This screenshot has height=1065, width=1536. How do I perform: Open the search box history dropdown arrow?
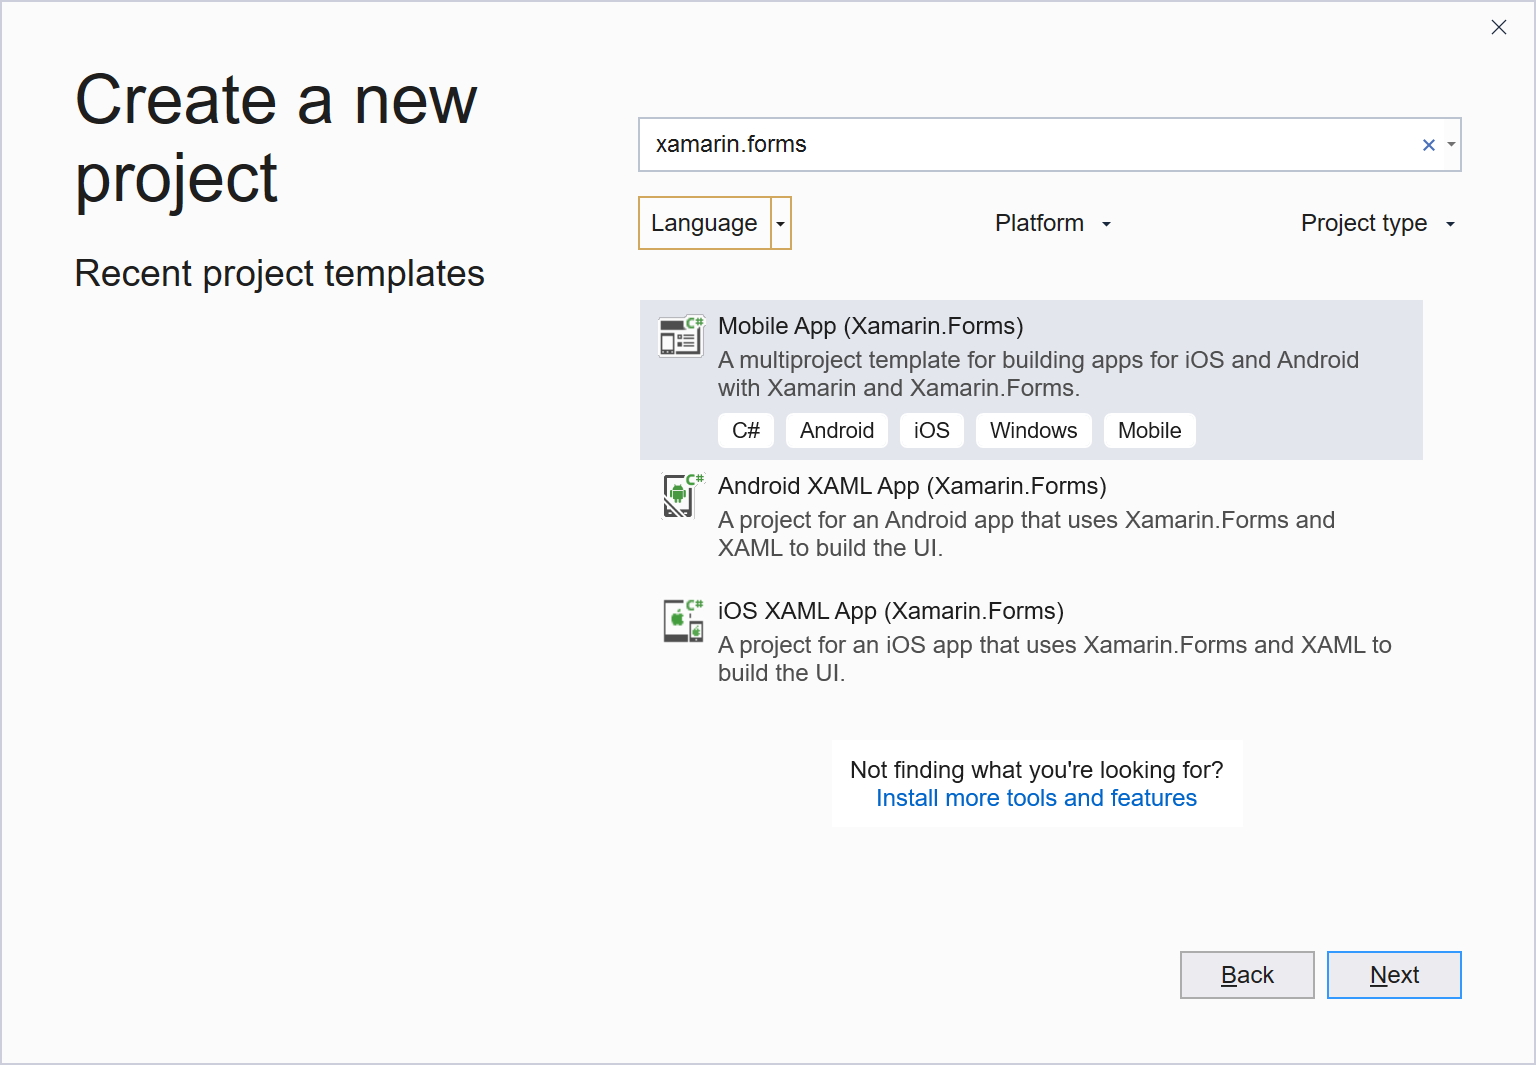point(1451,145)
